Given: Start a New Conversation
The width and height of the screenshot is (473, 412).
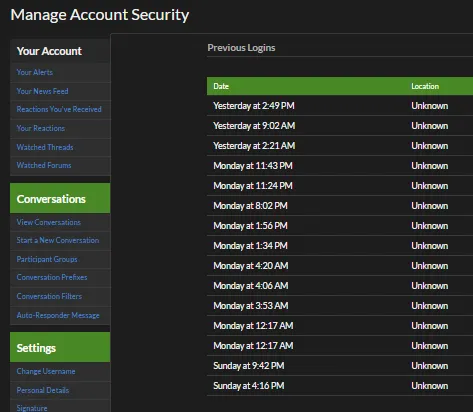Looking at the screenshot, I should click(58, 240).
